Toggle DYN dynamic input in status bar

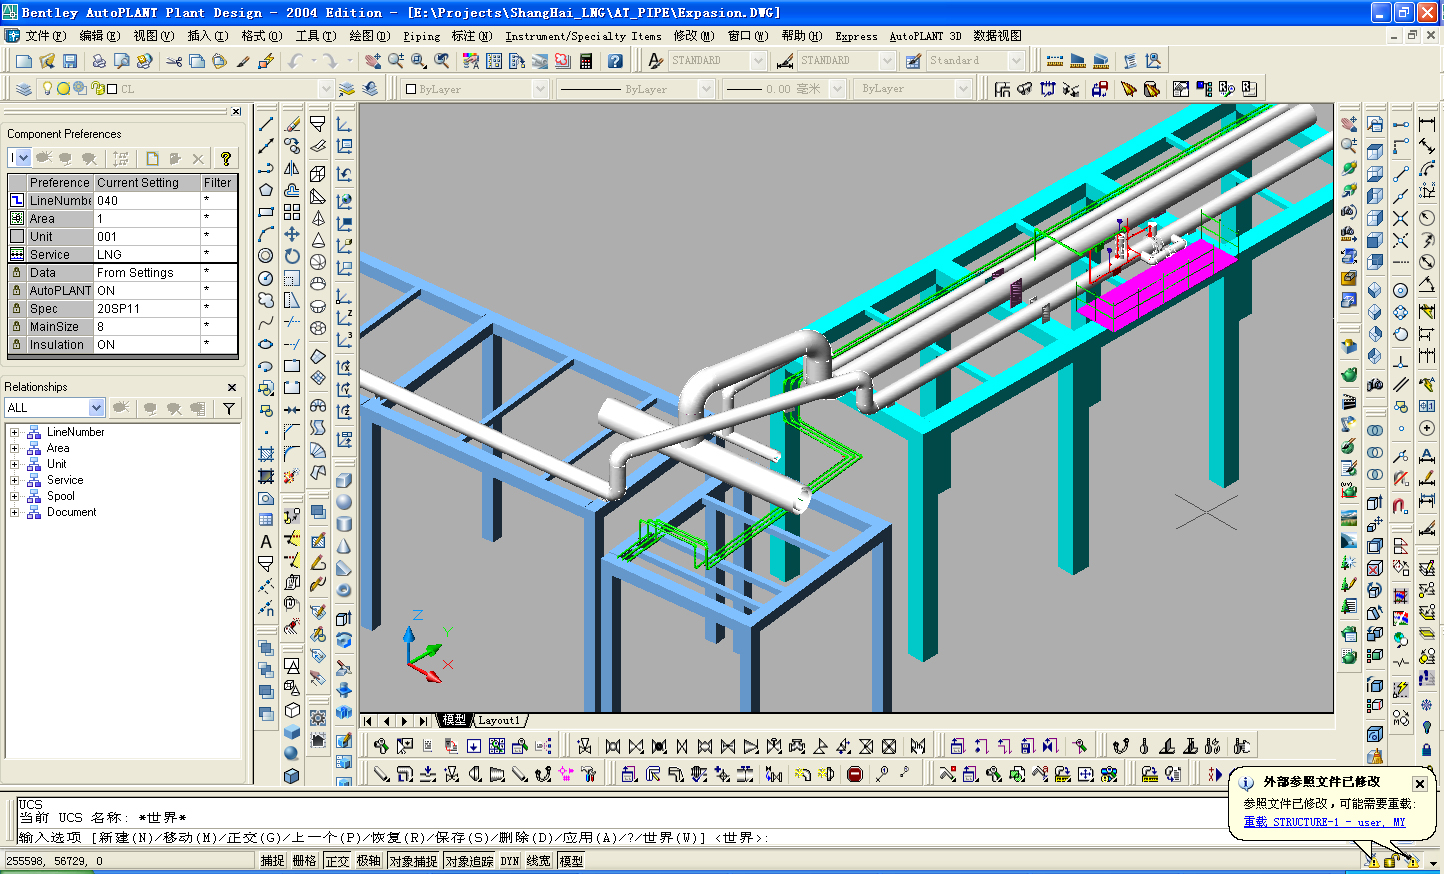[x=510, y=861]
